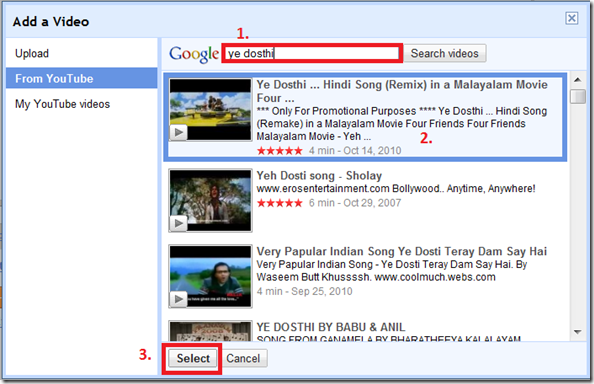Click 'Only For Promotional Purposes' description text
The image size is (594, 384).
coord(402,123)
